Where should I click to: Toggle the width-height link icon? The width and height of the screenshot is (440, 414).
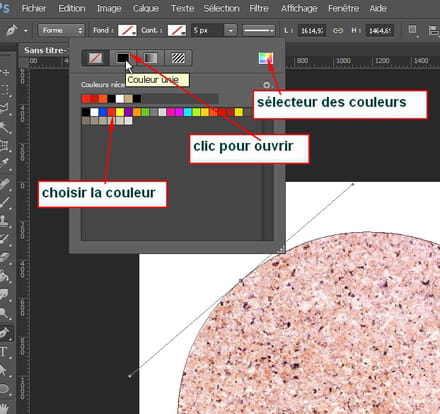tap(338, 31)
